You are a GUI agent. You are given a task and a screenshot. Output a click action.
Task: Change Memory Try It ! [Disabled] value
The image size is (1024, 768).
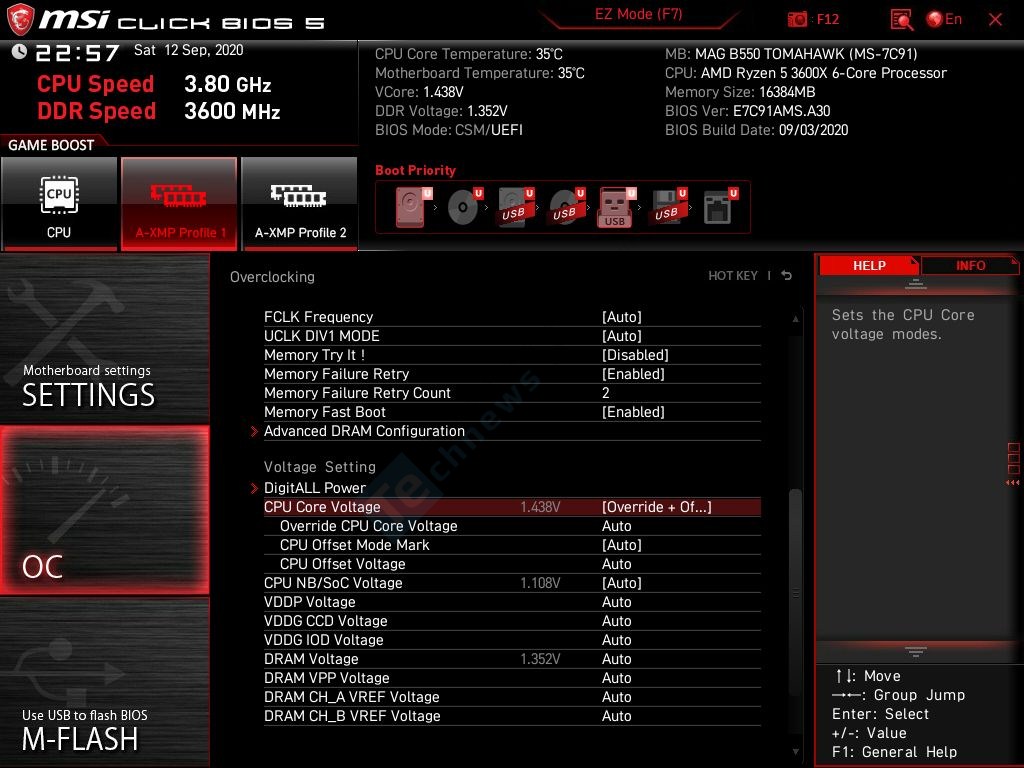coord(635,355)
